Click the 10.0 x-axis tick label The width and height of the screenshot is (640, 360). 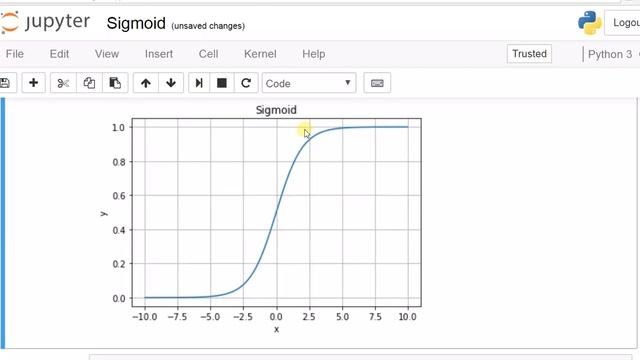pos(407,317)
